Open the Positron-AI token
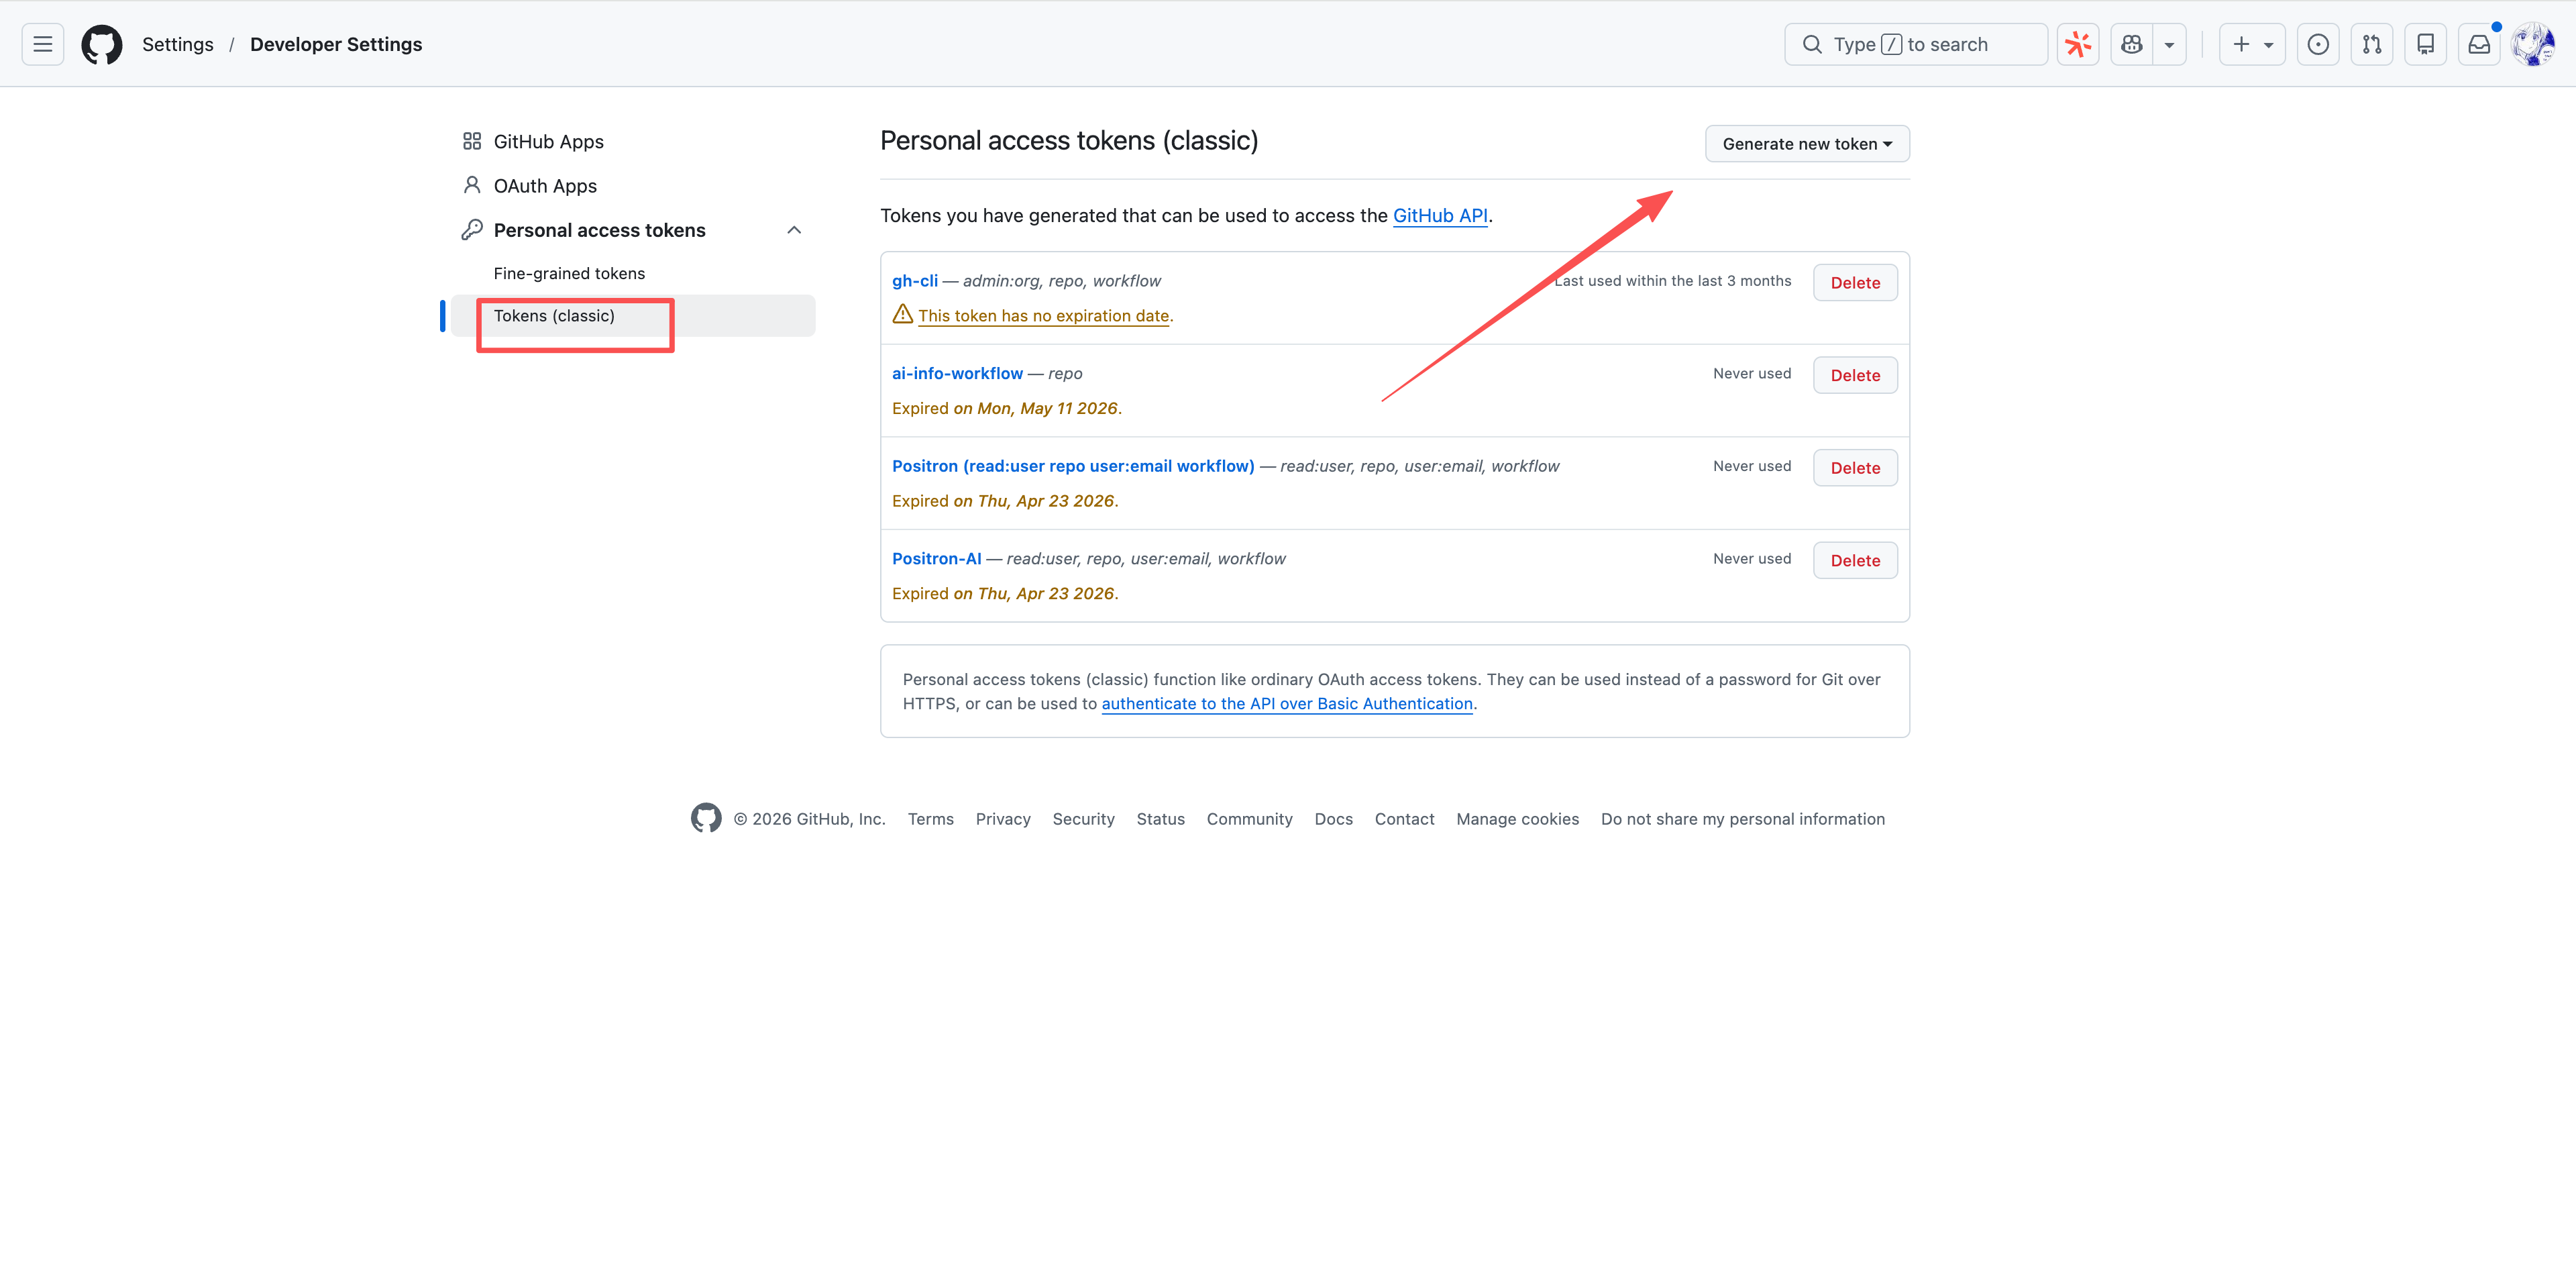This screenshot has height=1287, width=2576. [x=936, y=558]
